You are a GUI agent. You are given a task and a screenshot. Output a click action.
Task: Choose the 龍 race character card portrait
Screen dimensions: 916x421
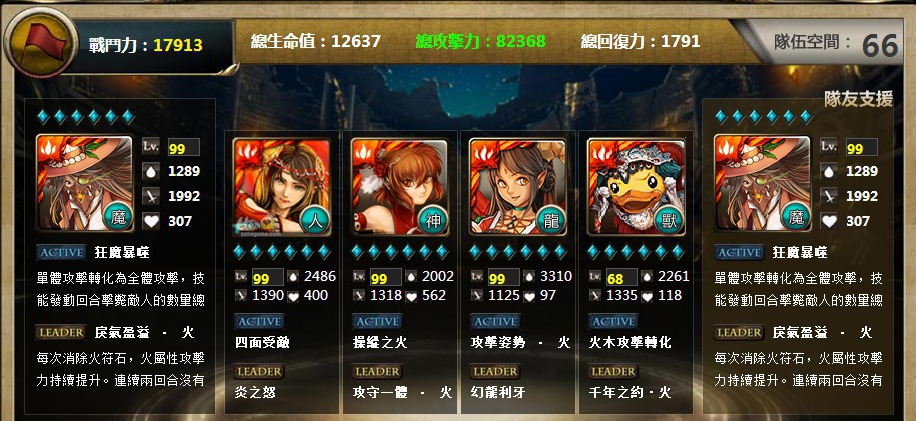518,187
